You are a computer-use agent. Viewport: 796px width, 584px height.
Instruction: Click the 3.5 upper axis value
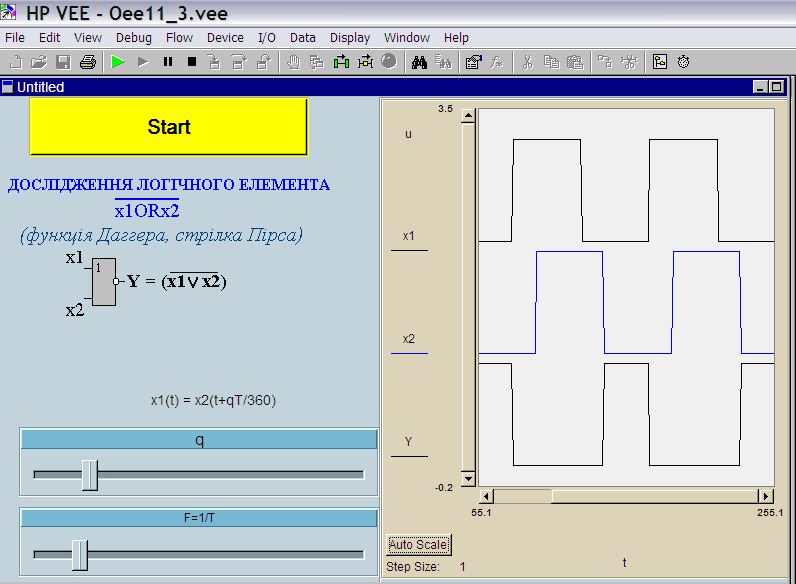(x=445, y=109)
